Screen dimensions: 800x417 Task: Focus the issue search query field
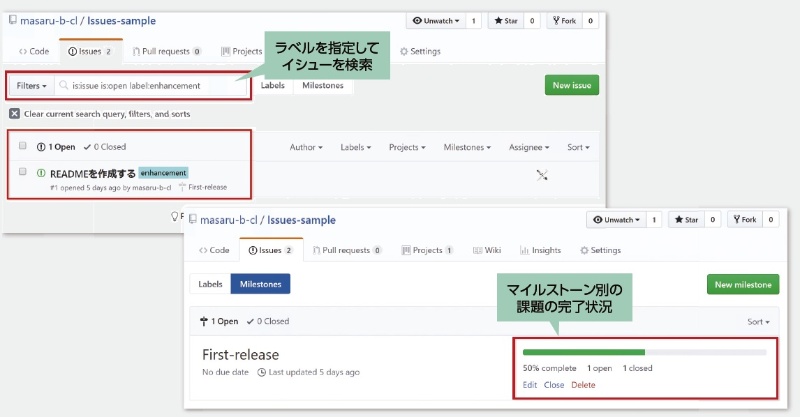pyautogui.click(x=151, y=86)
